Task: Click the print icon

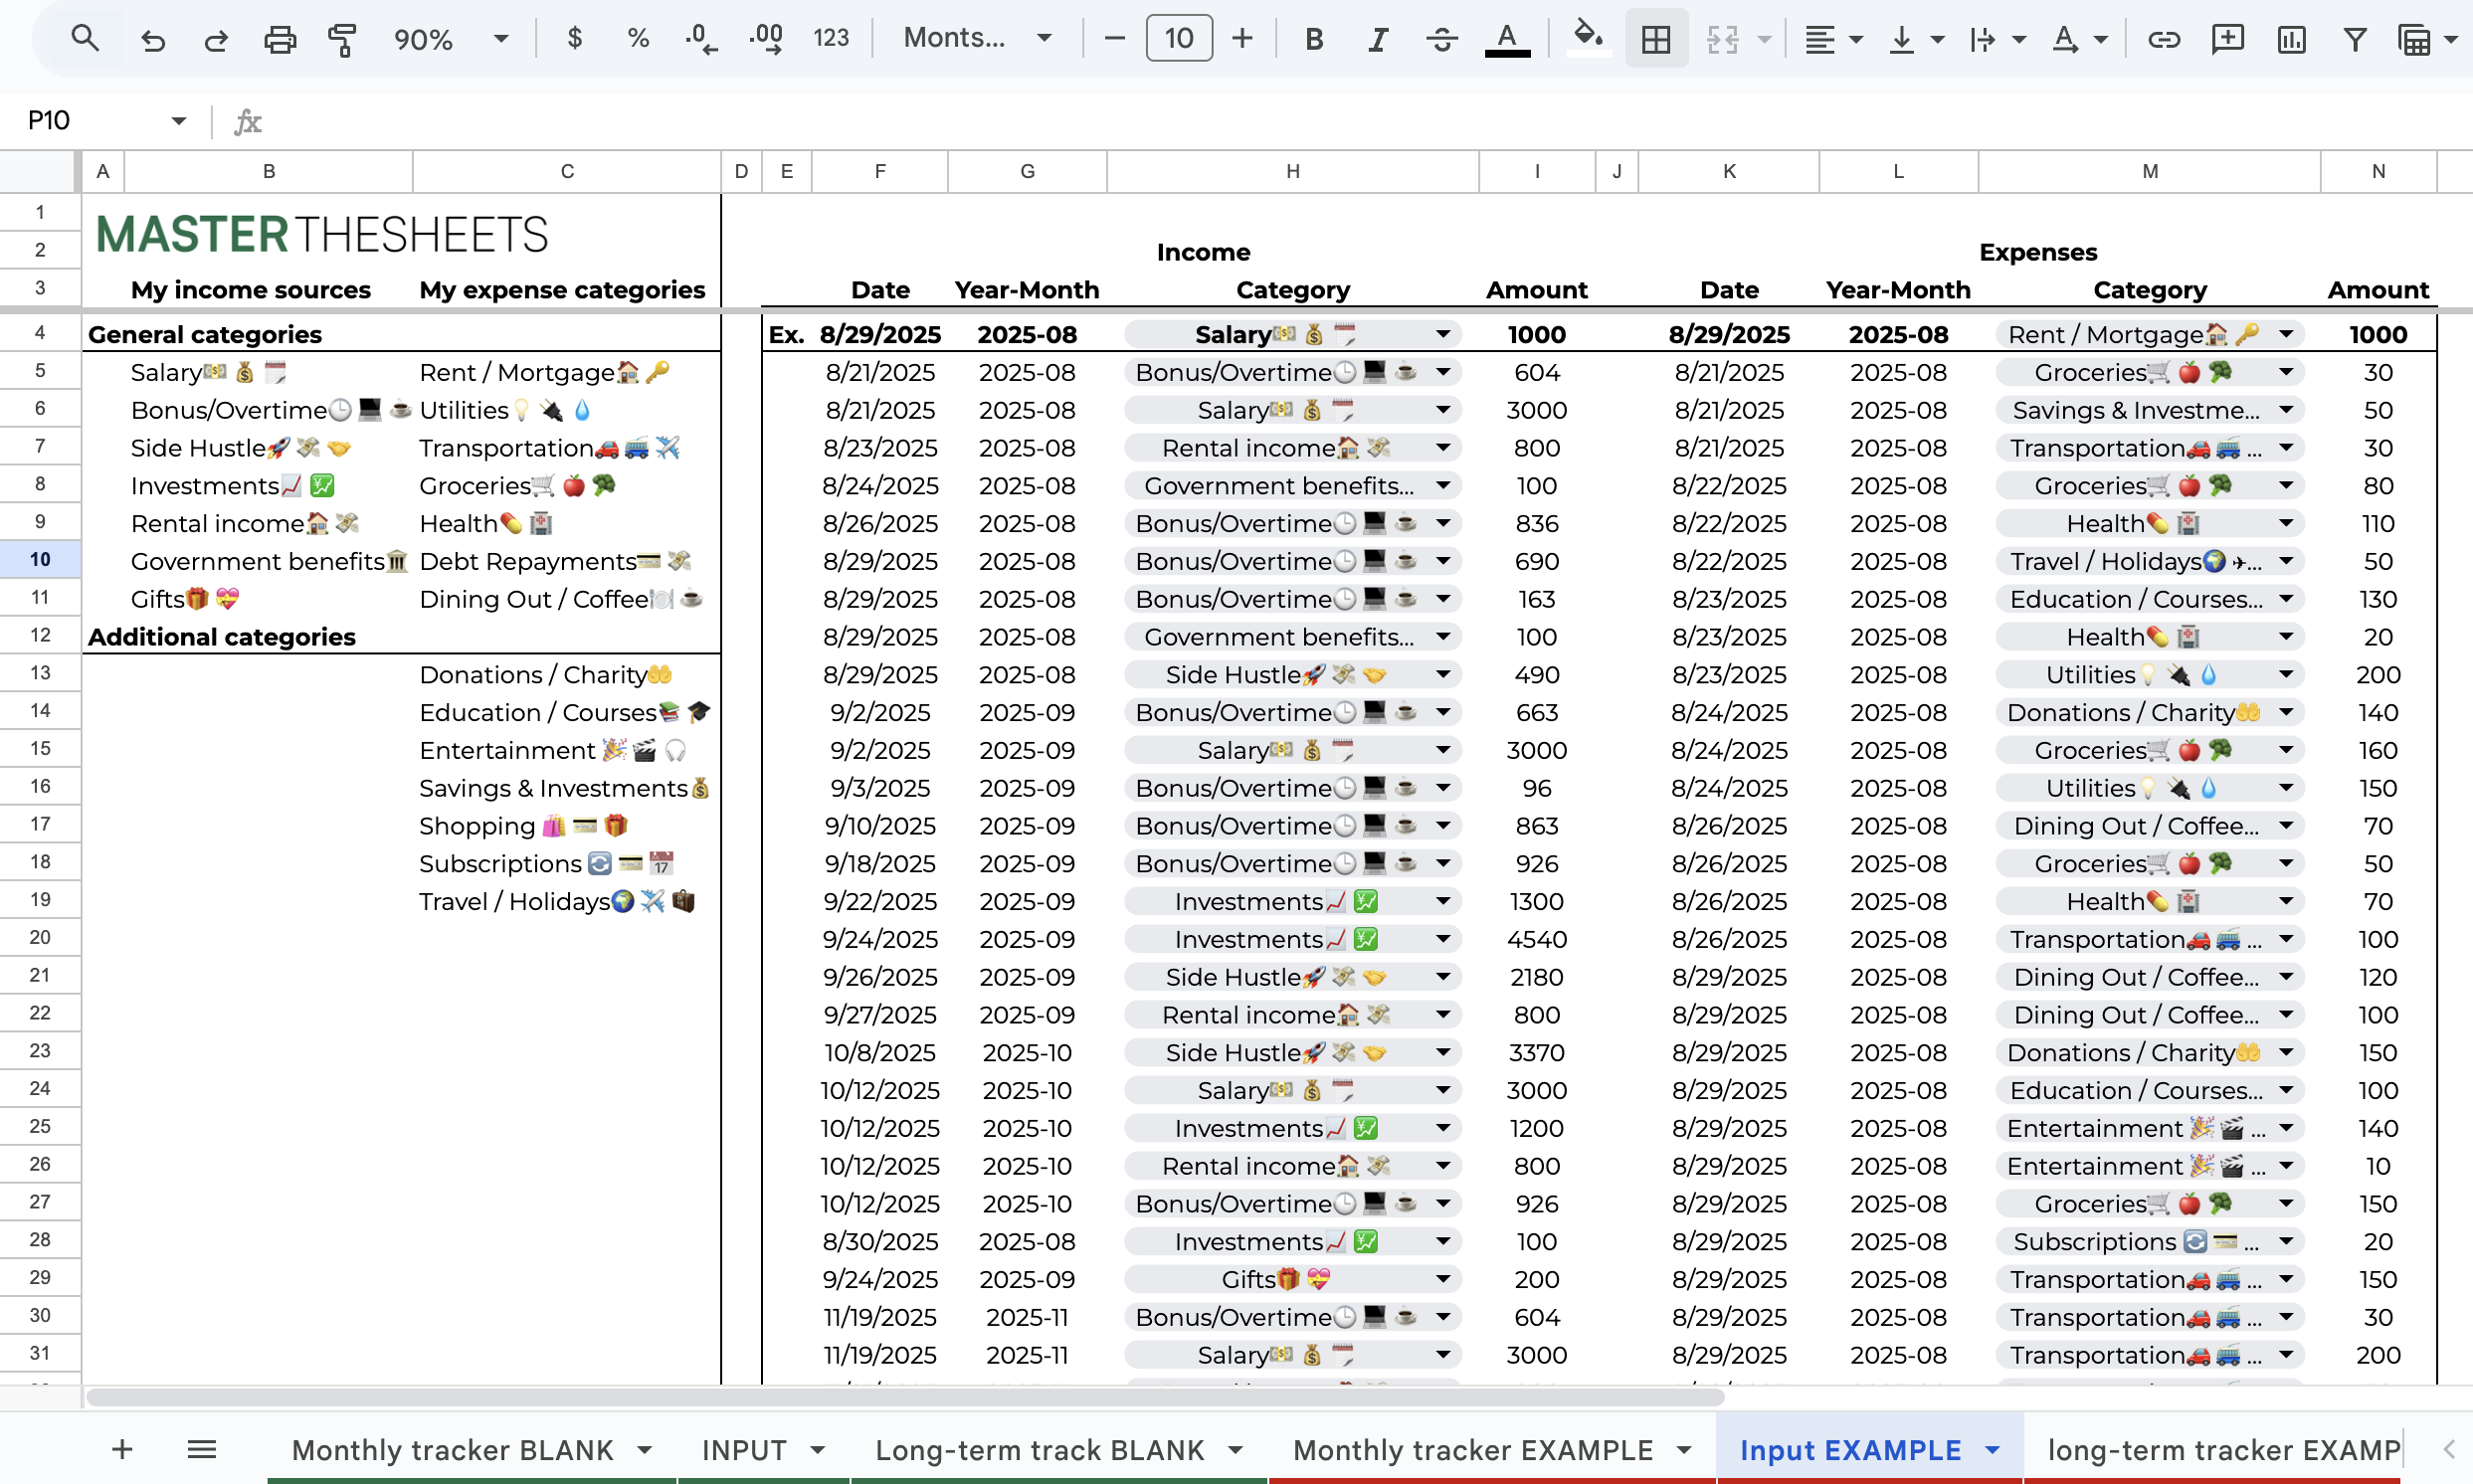Action: tap(279, 39)
